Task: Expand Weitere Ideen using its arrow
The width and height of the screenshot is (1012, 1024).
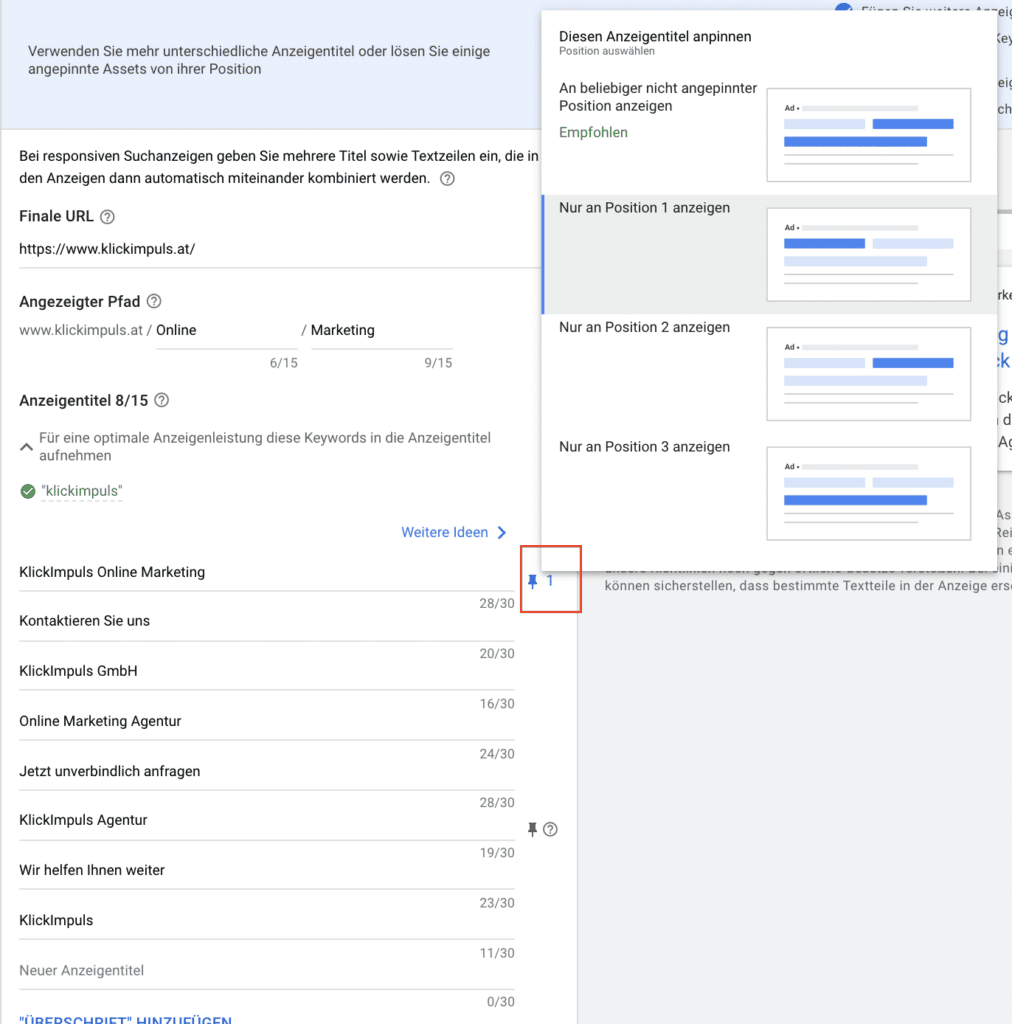Action: (502, 533)
